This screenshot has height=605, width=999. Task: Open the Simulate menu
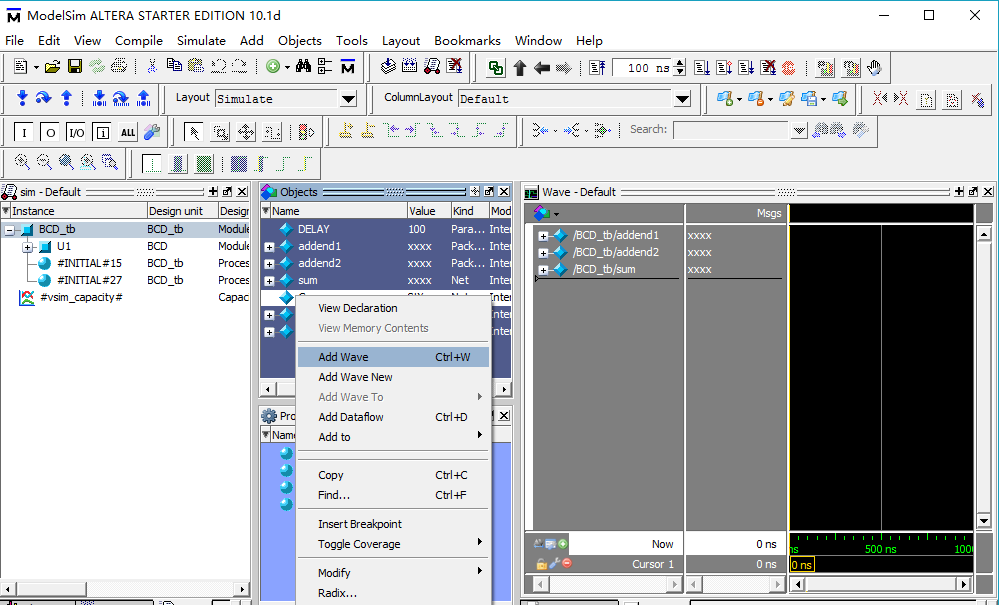click(x=201, y=41)
